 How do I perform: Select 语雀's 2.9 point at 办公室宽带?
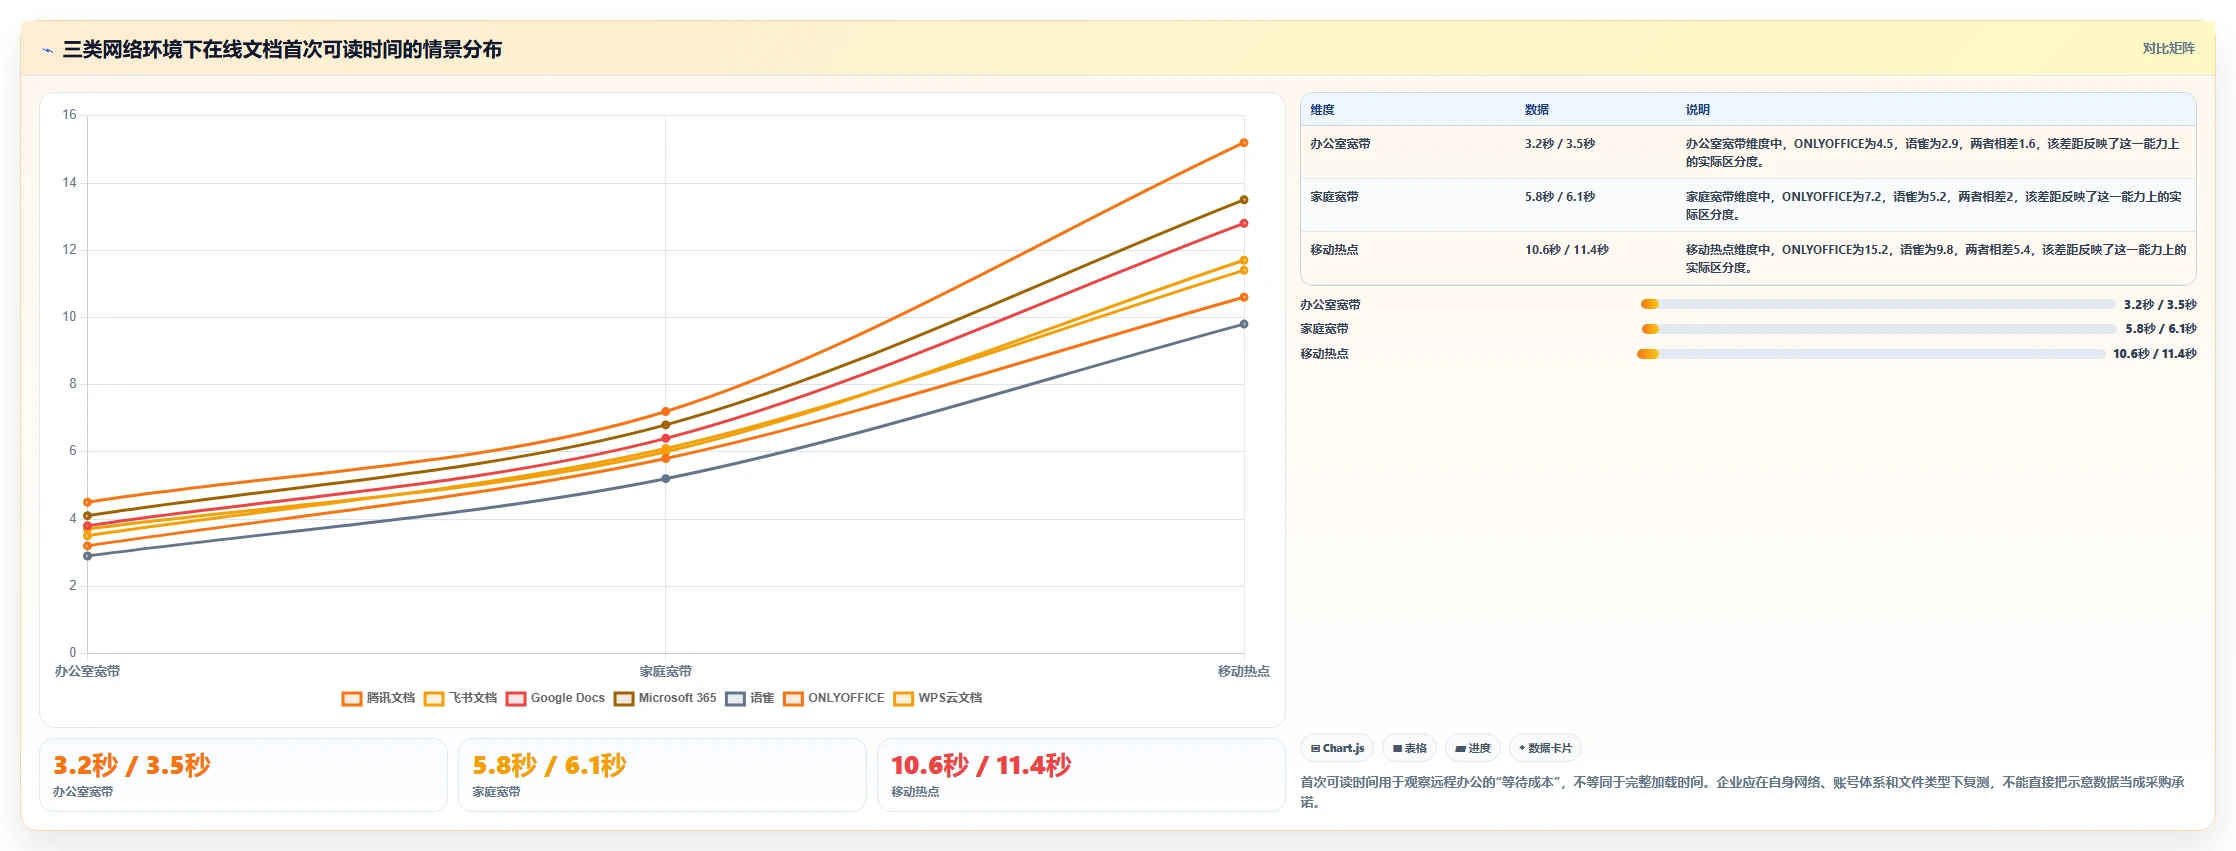click(x=88, y=556)
